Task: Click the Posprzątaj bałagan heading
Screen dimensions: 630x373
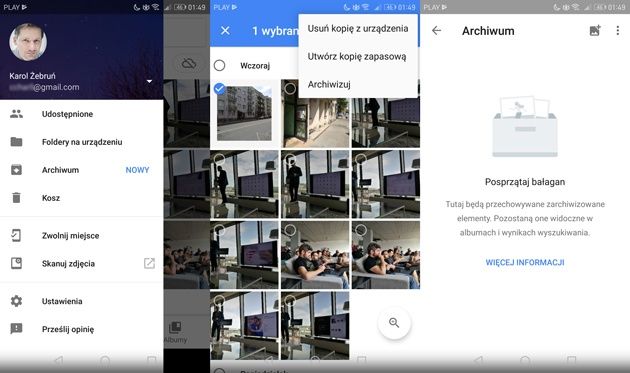Action: tap(525, 182)
